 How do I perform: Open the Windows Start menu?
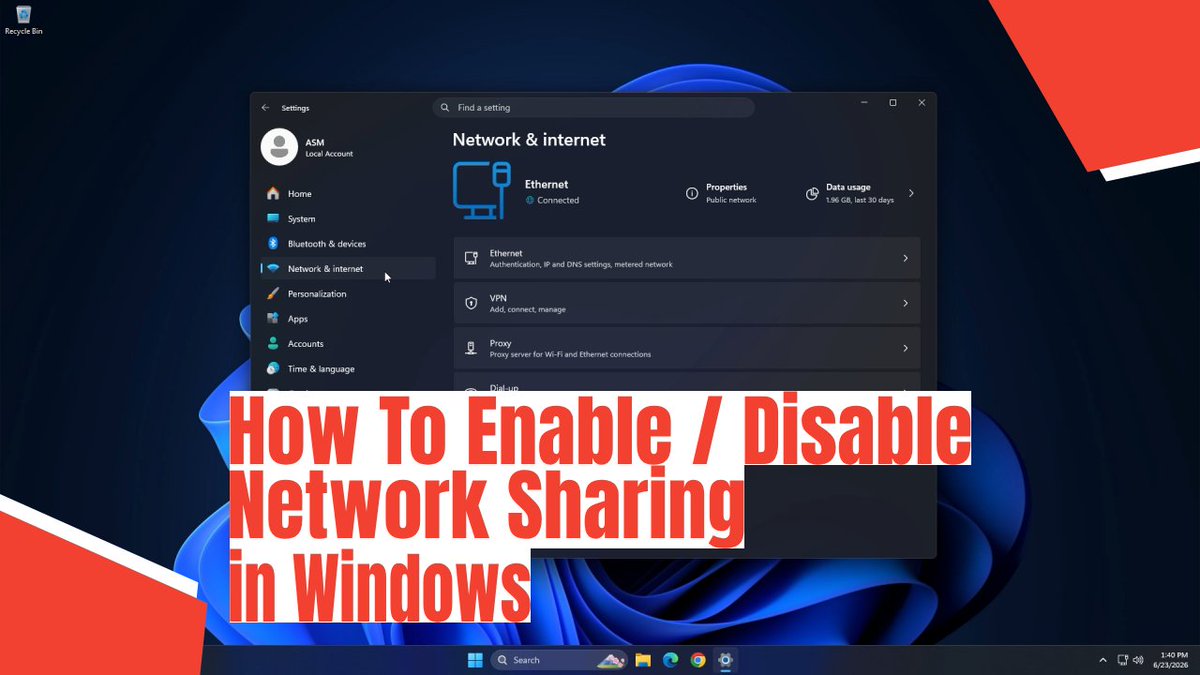pos(474,660)
